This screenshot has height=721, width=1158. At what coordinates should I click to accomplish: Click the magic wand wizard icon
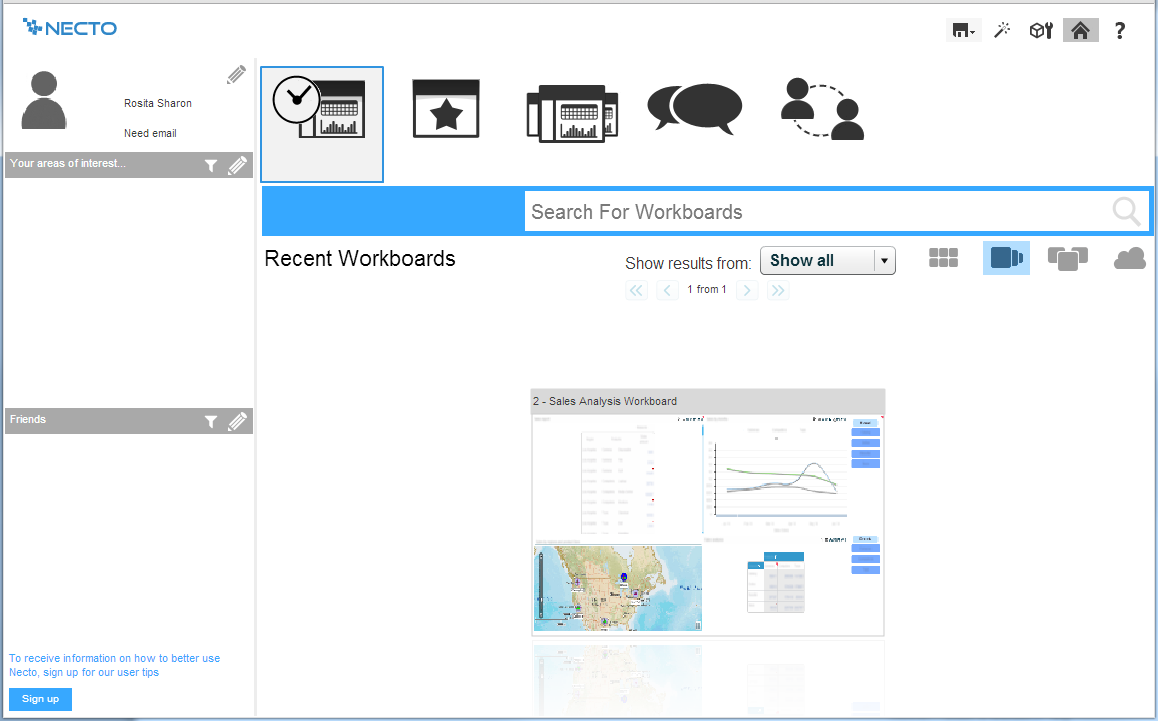[1002, 31]
